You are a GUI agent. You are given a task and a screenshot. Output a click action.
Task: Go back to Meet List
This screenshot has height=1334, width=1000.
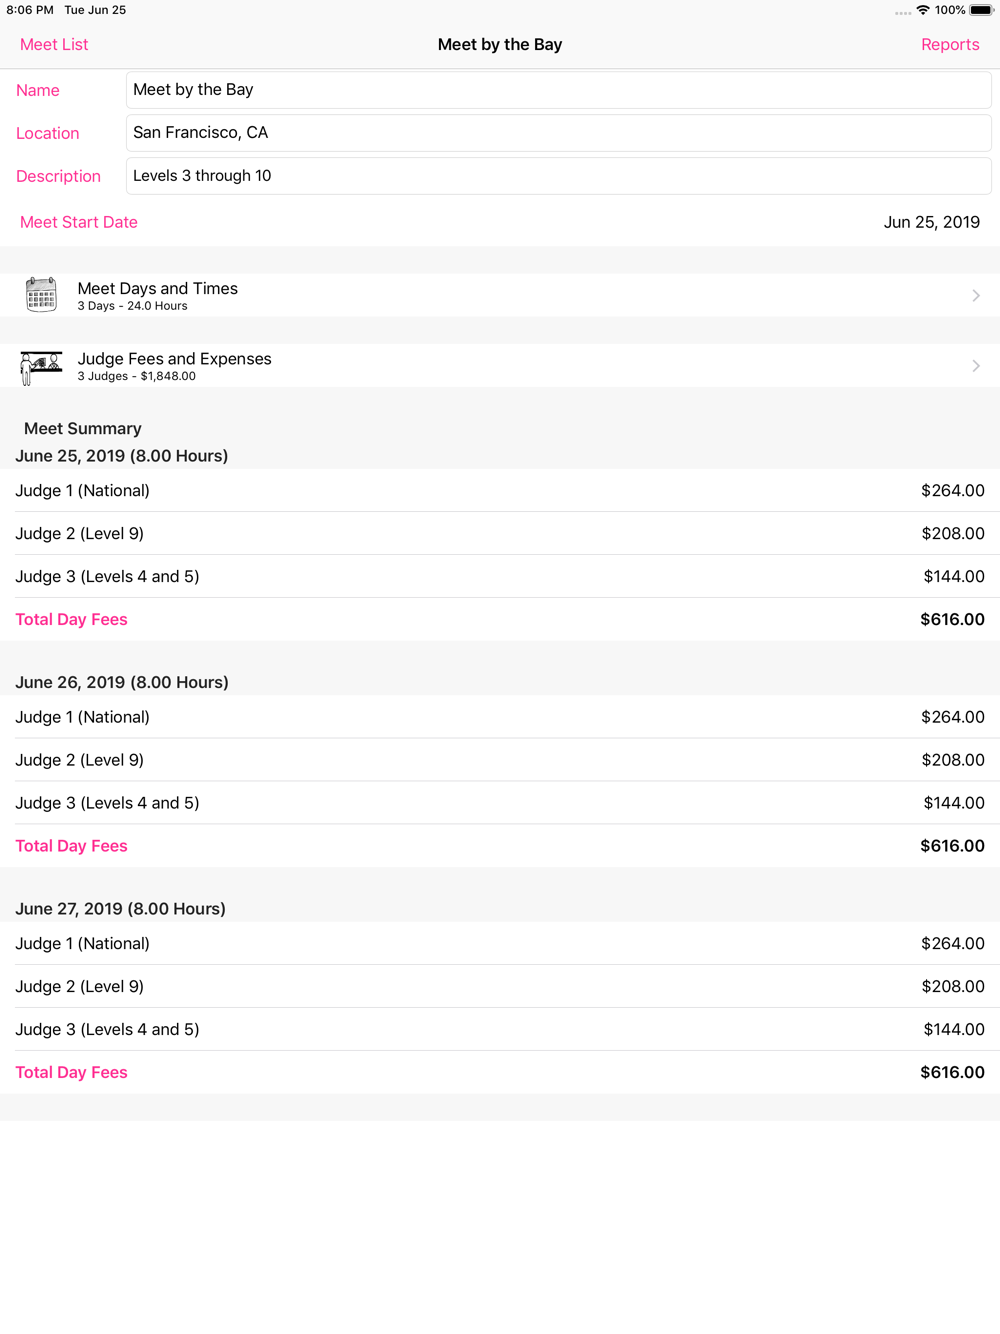[54, 44]
